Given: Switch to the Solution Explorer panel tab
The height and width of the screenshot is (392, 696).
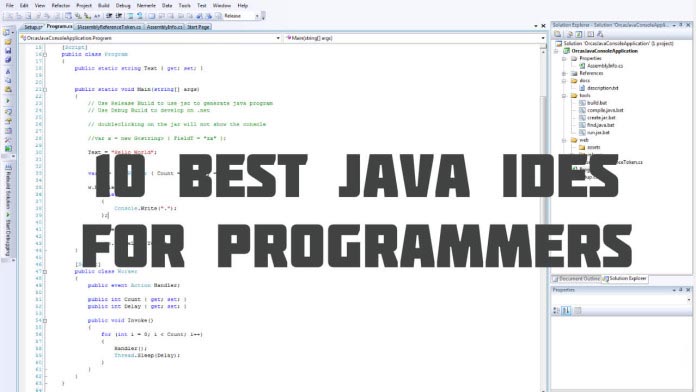Looking at the screenshot, I should coord(625,279).
